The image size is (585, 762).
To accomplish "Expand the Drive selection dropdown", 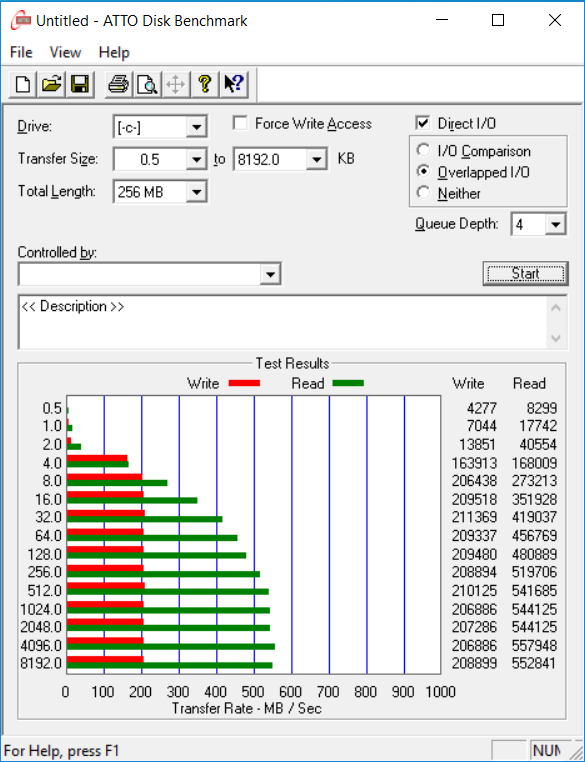I will click(x=196, y=127).
